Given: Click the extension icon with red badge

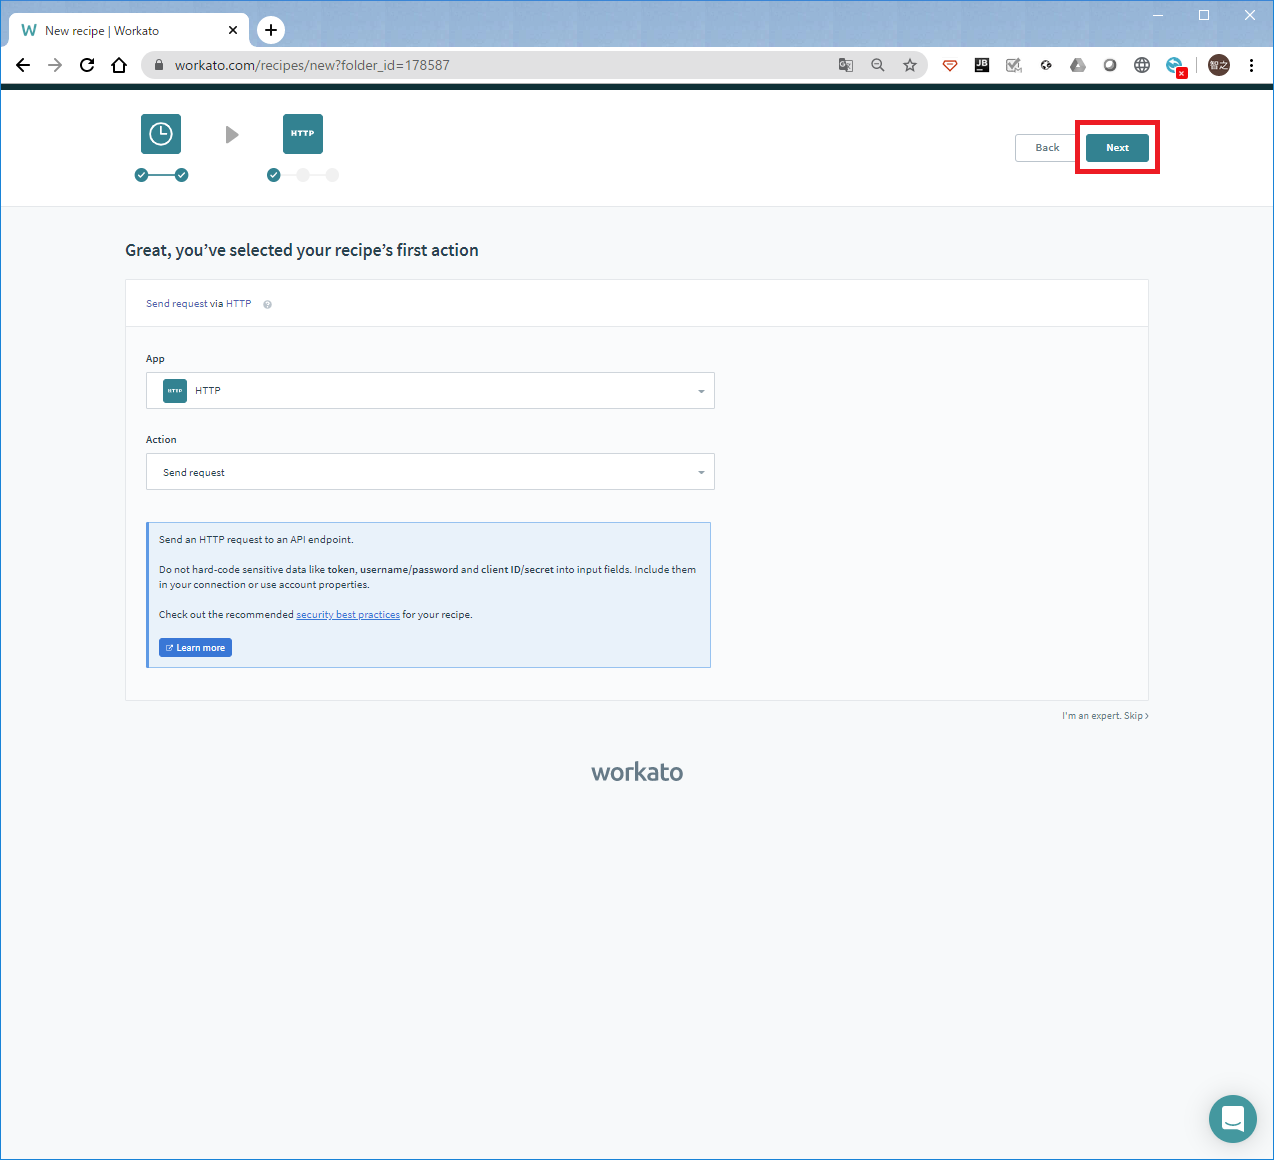Looking at the screenshot, I should (1175, 66).
